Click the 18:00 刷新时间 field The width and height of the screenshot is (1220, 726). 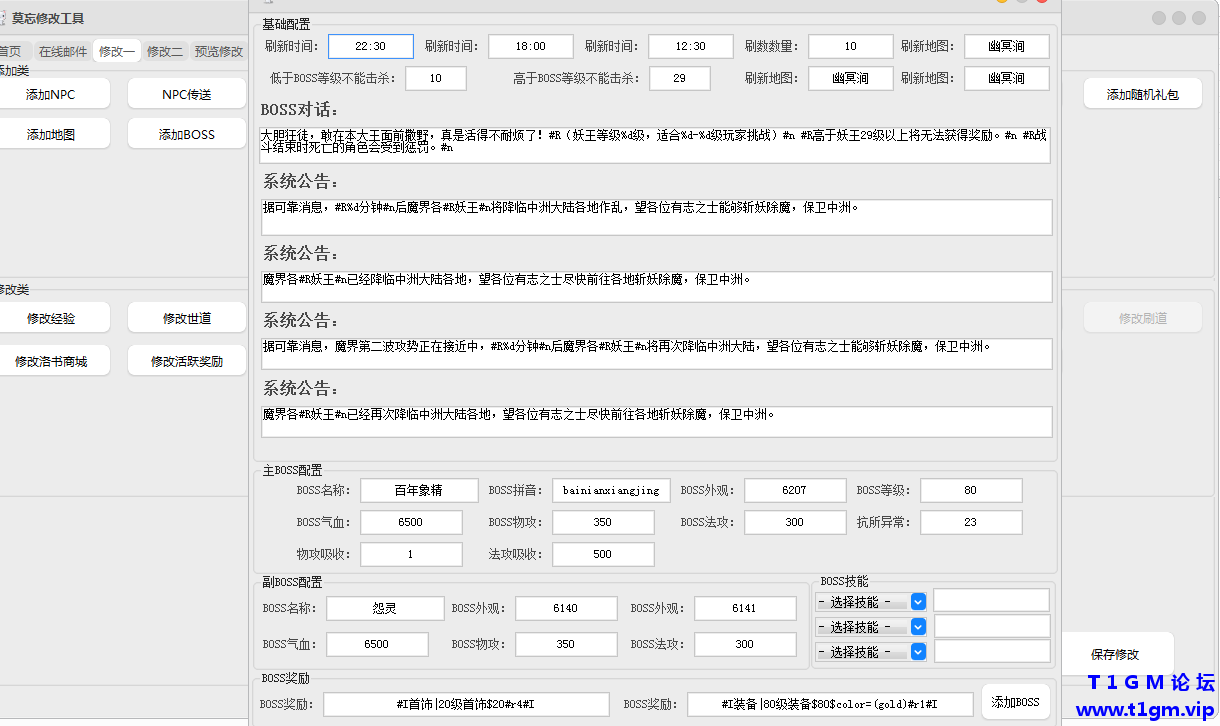[531, 46]
